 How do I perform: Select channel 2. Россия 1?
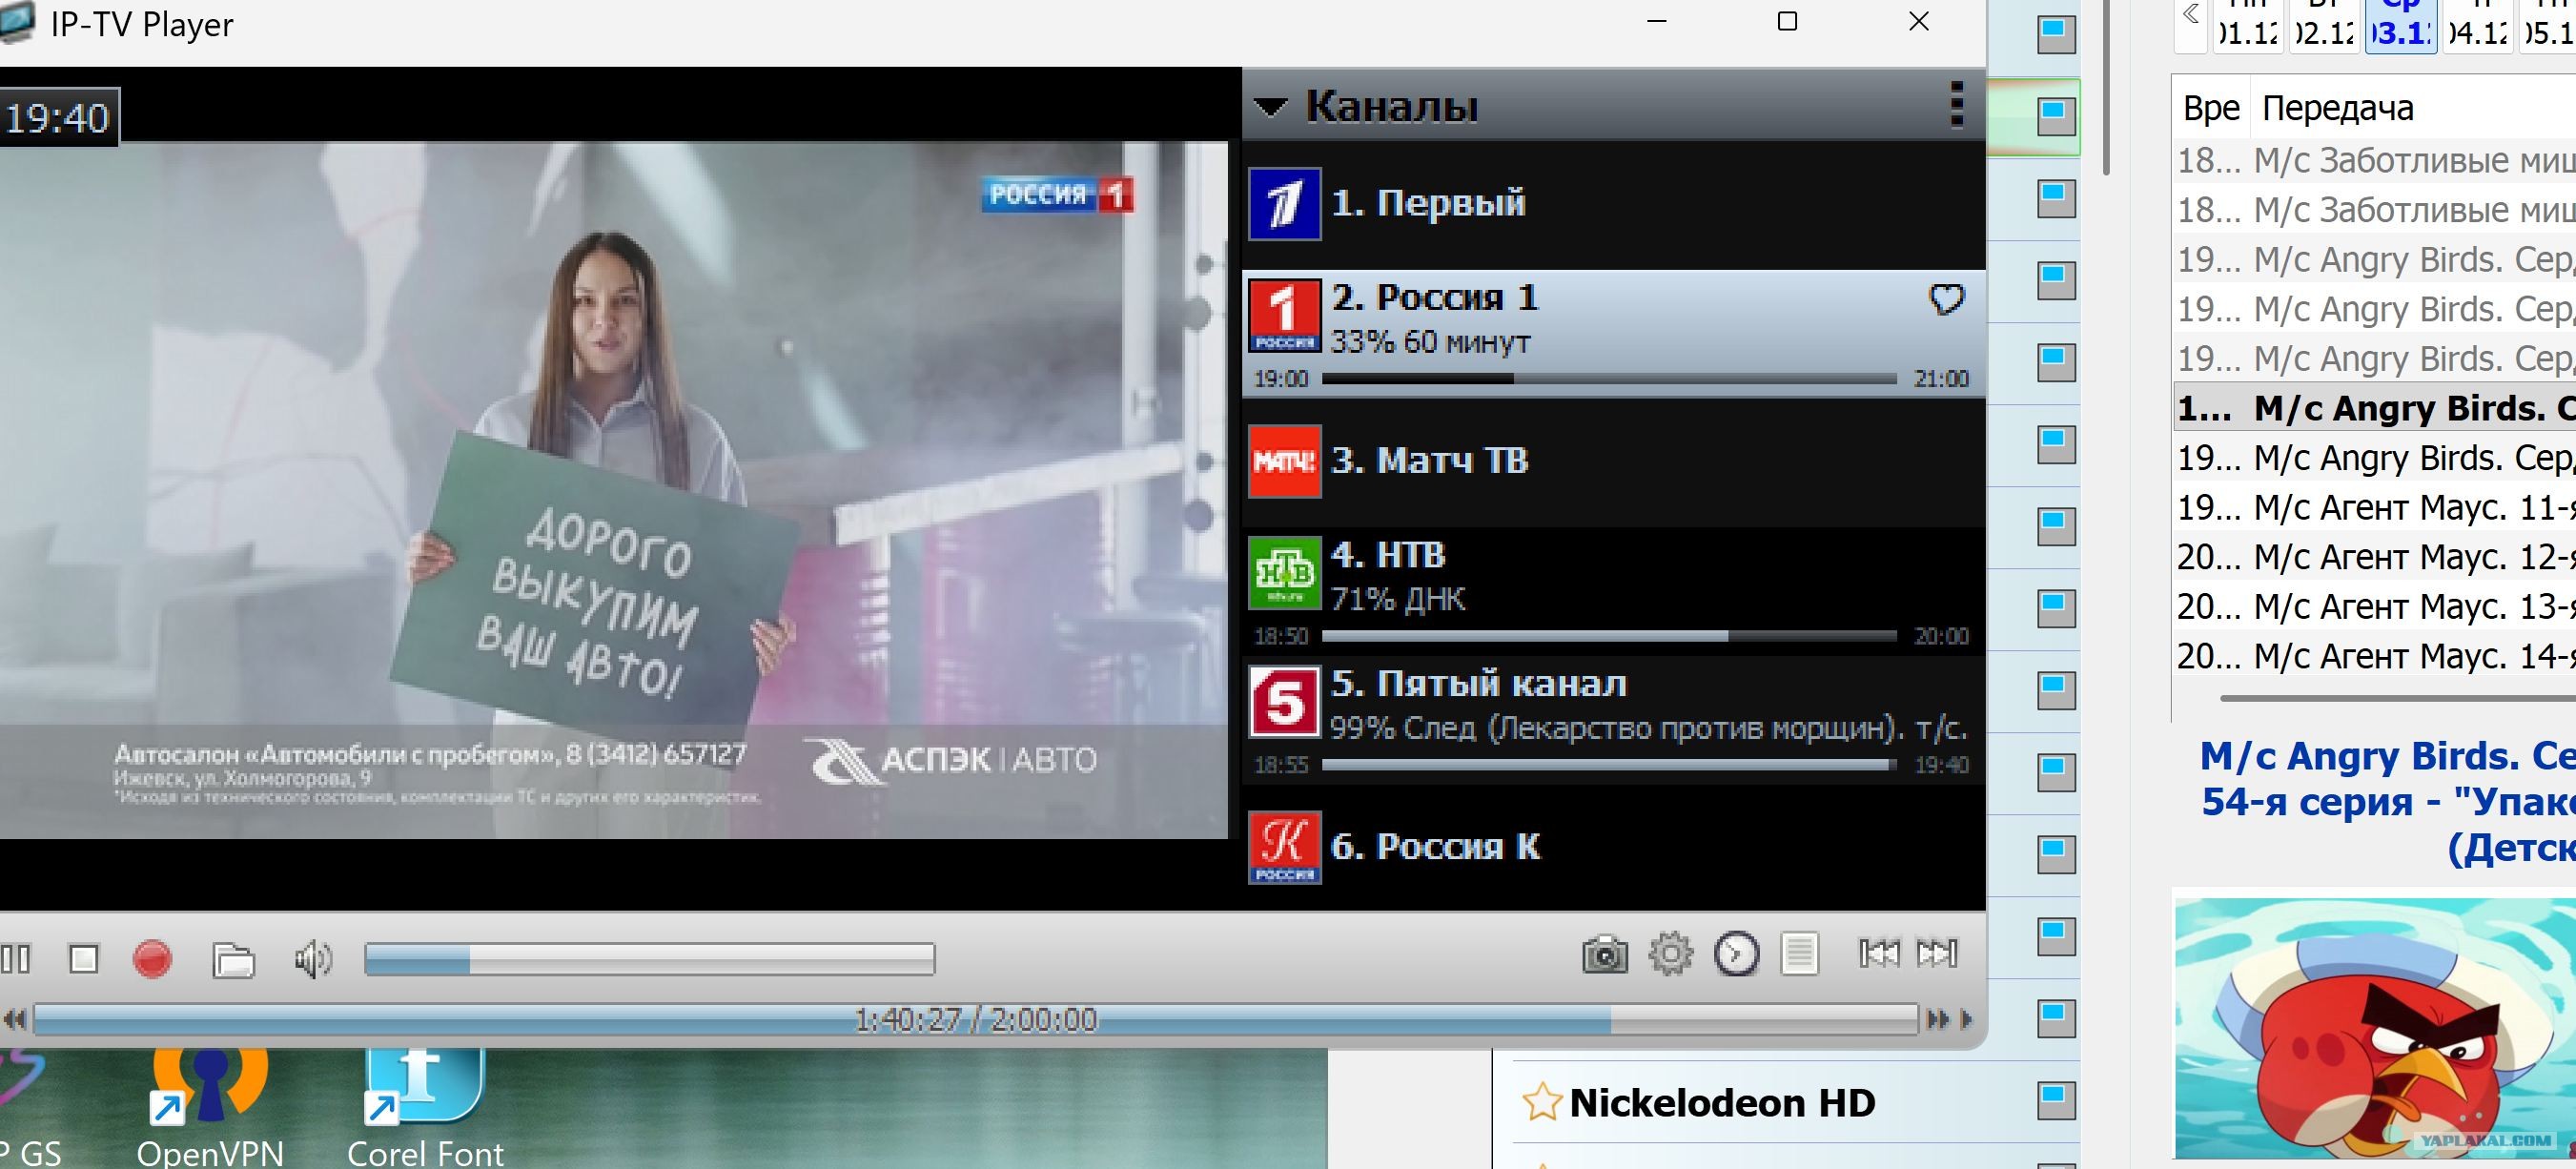(x=1614, y=334)
